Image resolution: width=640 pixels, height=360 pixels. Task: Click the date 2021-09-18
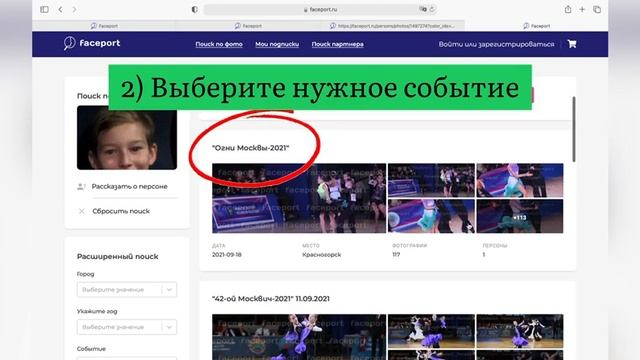[227, 254]
